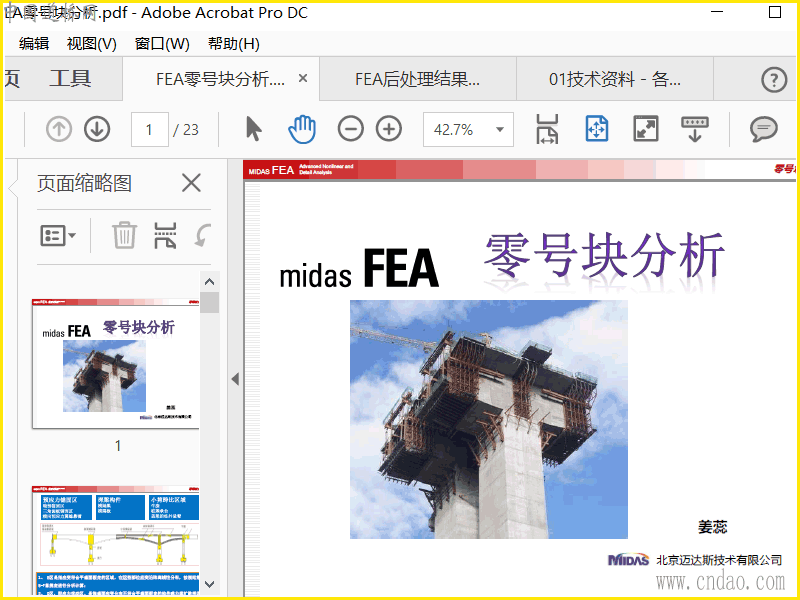Viewport: 800px width, 600px height.
Task: Open the comment speech bubble tool
Action: coord(763,129)
